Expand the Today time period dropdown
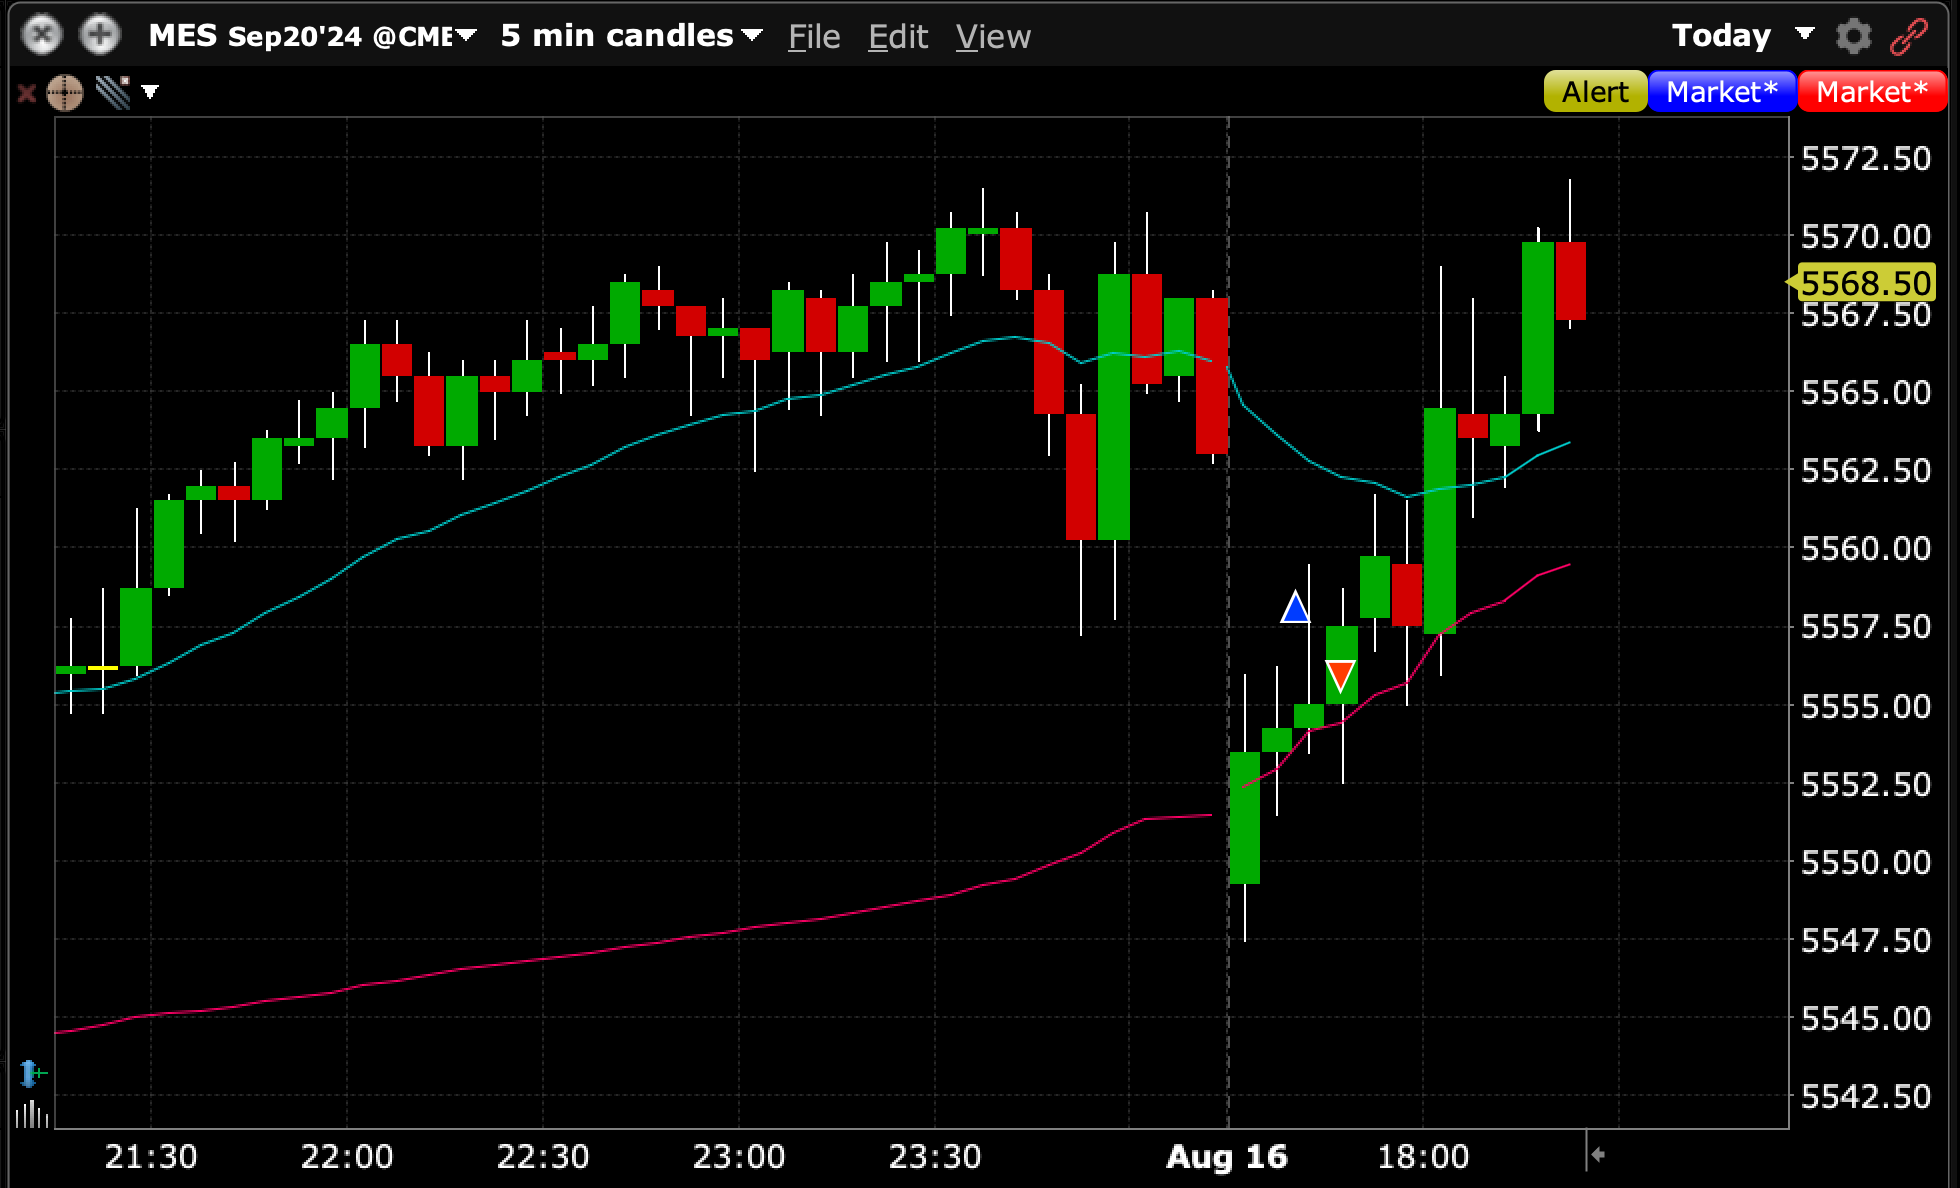 pos(1743,36)
